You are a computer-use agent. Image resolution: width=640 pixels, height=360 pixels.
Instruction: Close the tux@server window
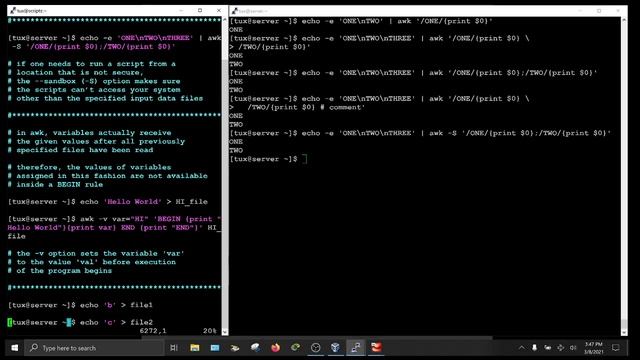618,11
